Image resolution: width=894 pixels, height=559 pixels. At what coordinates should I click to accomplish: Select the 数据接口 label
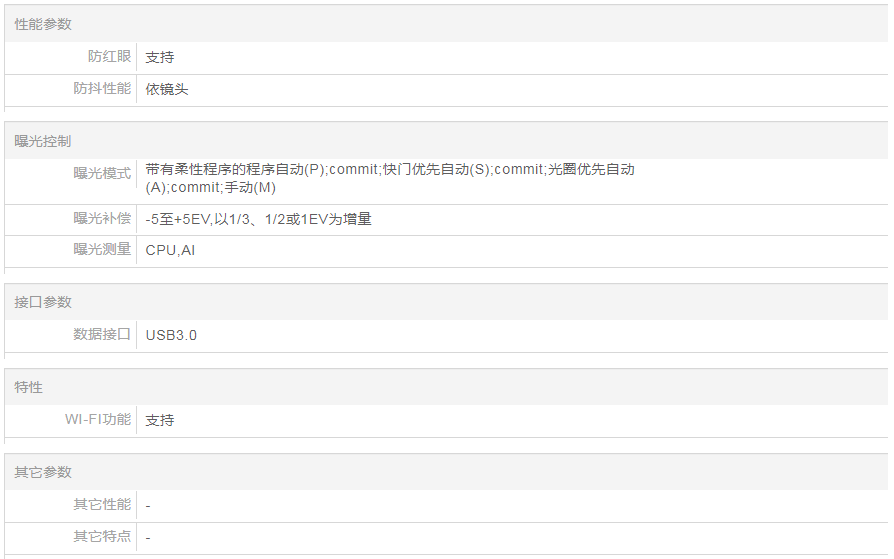click(x=102, y=334)
